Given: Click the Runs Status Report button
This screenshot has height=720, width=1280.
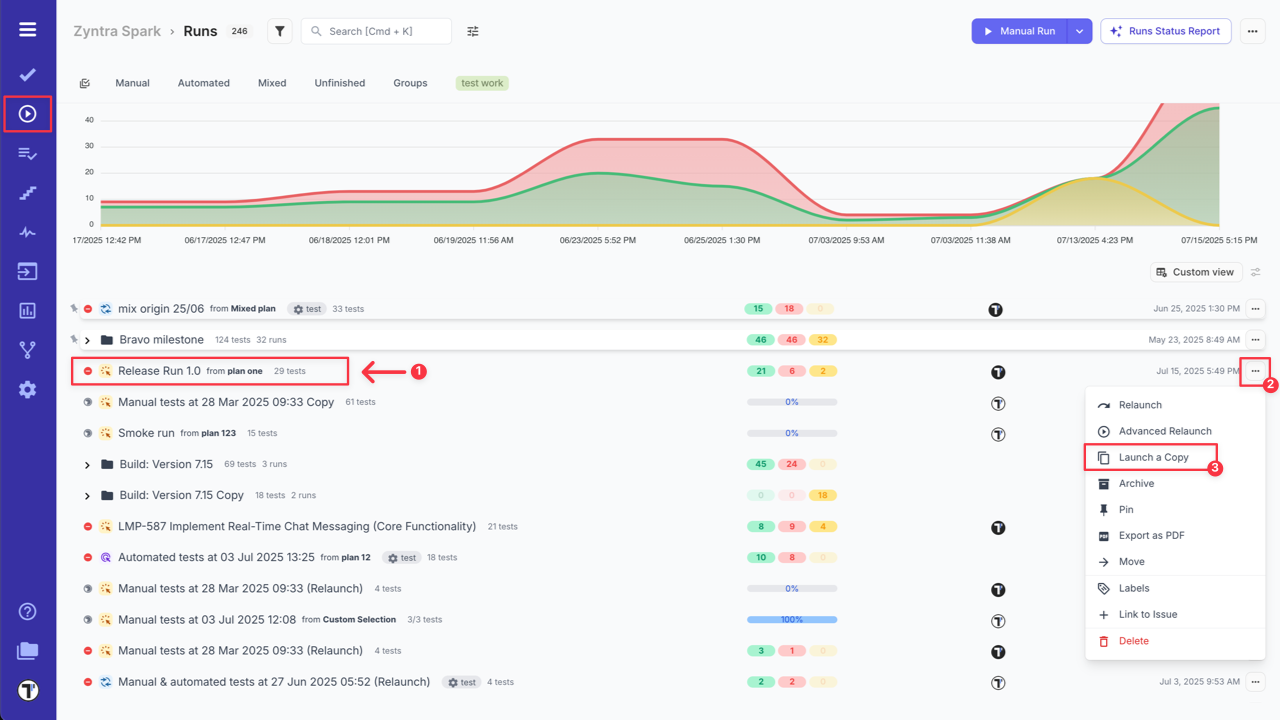Looking at the screenshot, I should (x=1166, y=31).
